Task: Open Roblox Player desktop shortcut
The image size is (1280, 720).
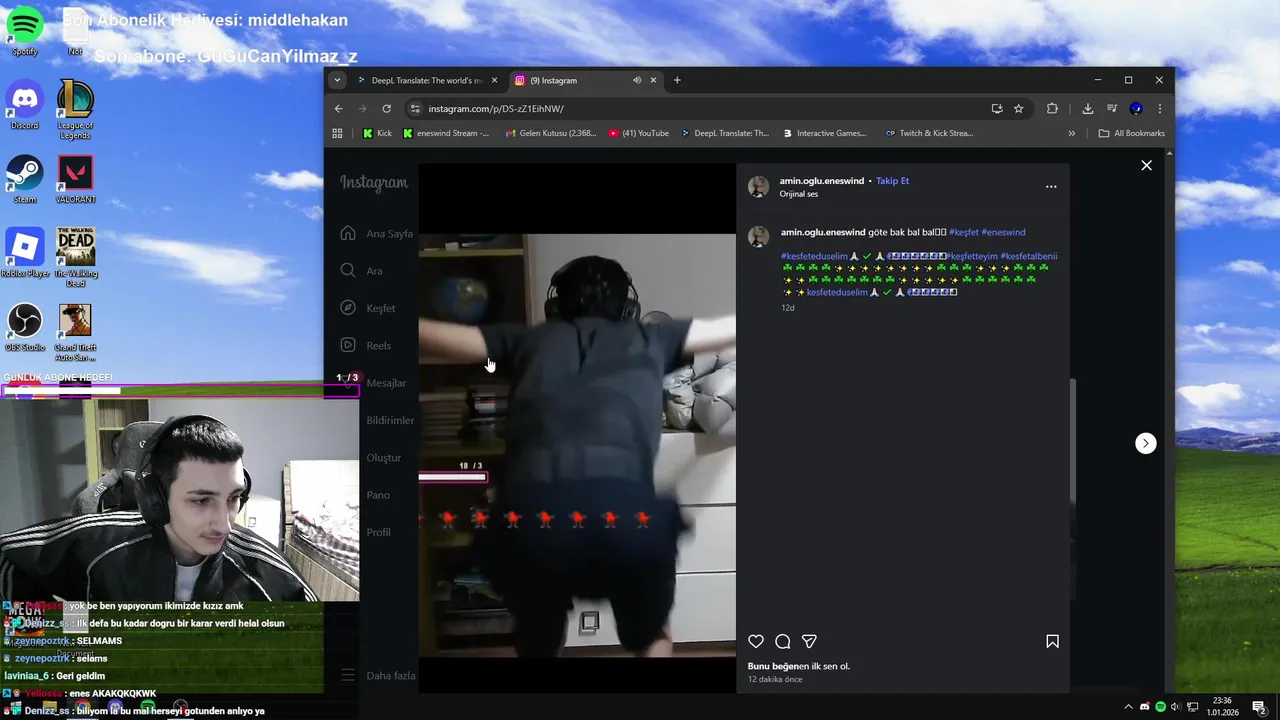Action: (x=24, y=254)
